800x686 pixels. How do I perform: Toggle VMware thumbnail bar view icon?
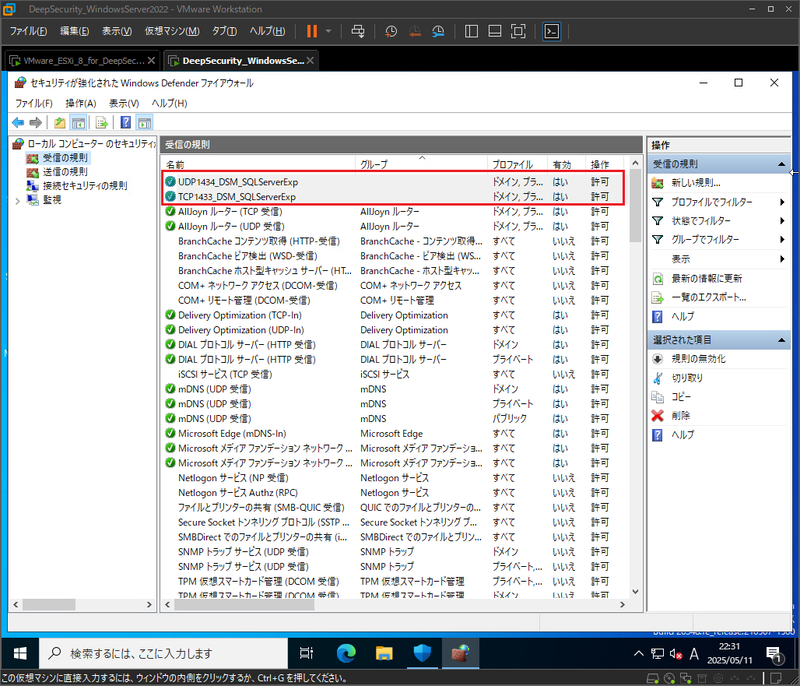[x=495, y=31]
